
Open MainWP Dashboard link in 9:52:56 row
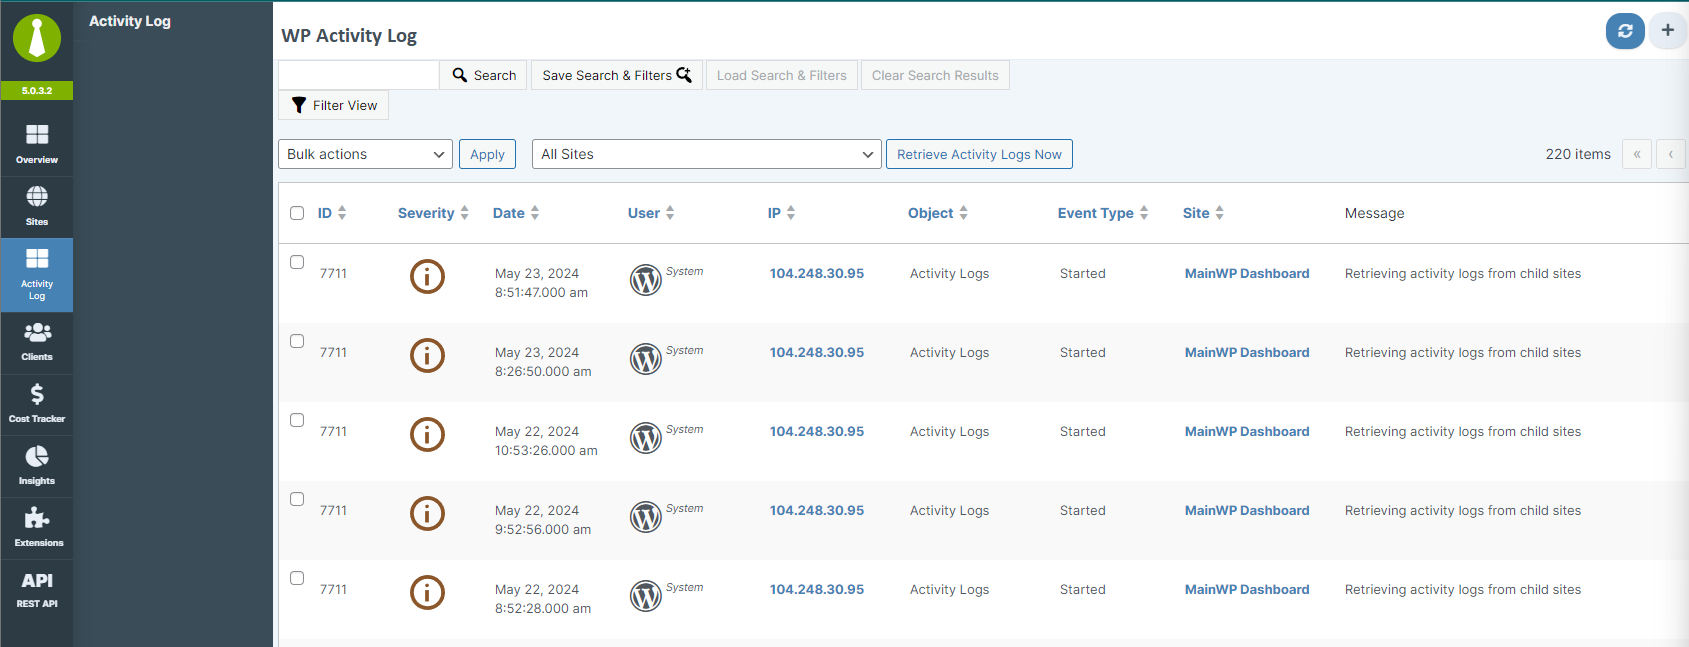pos(1247,510)
